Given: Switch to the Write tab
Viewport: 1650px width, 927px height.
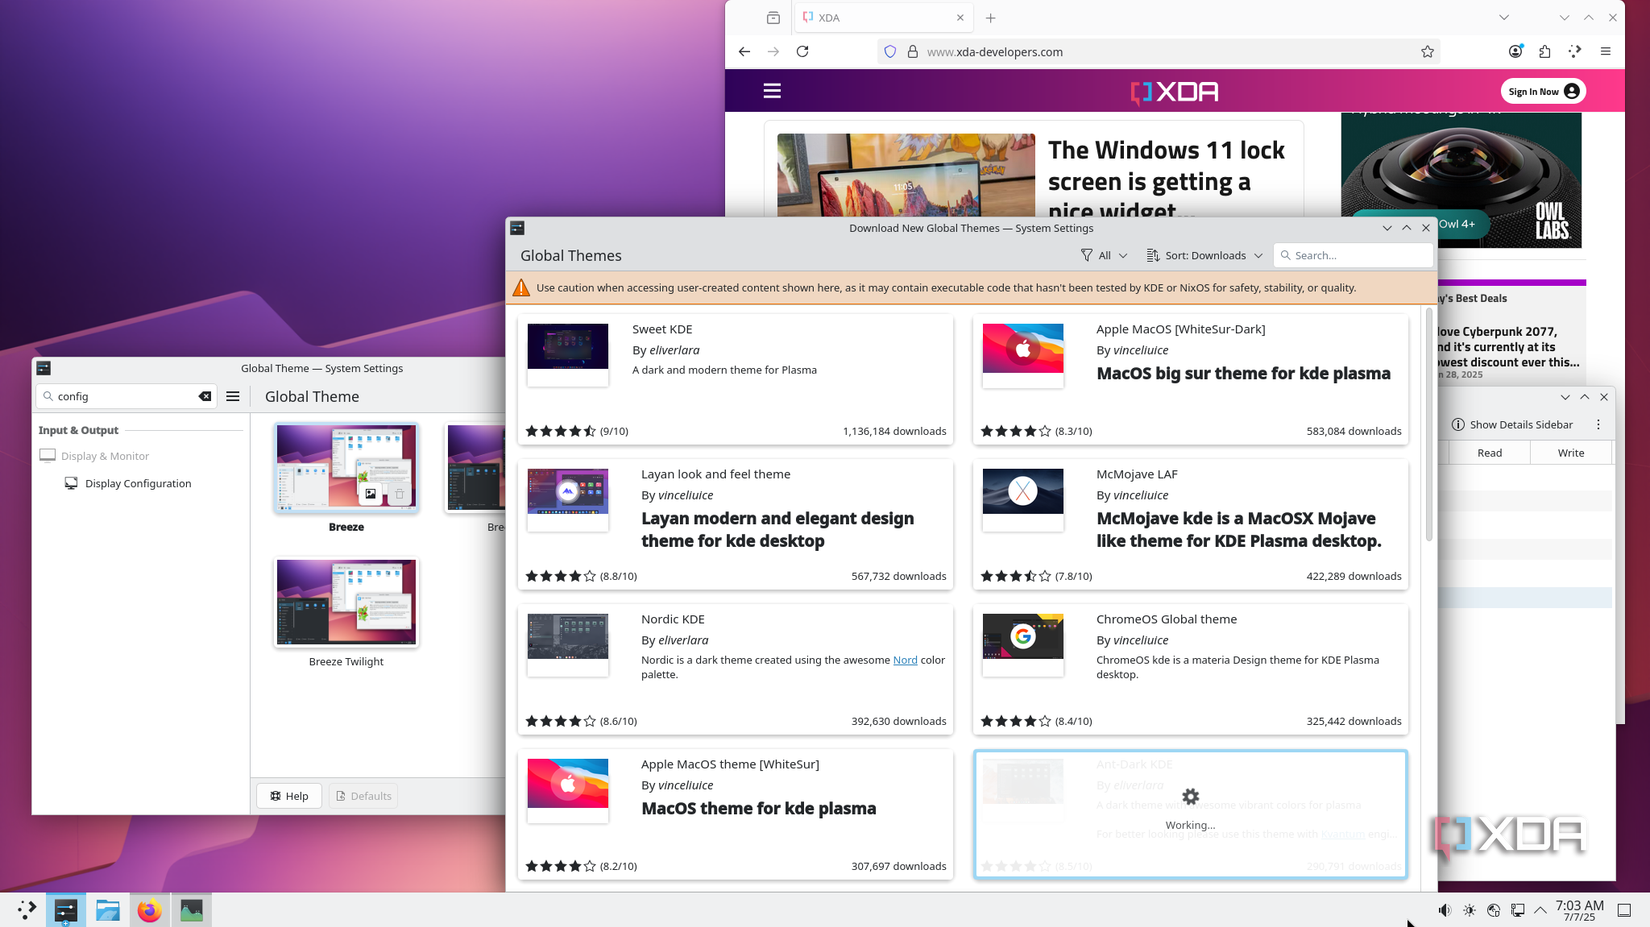Looking at the screenshot, I should pos(1569,452).
